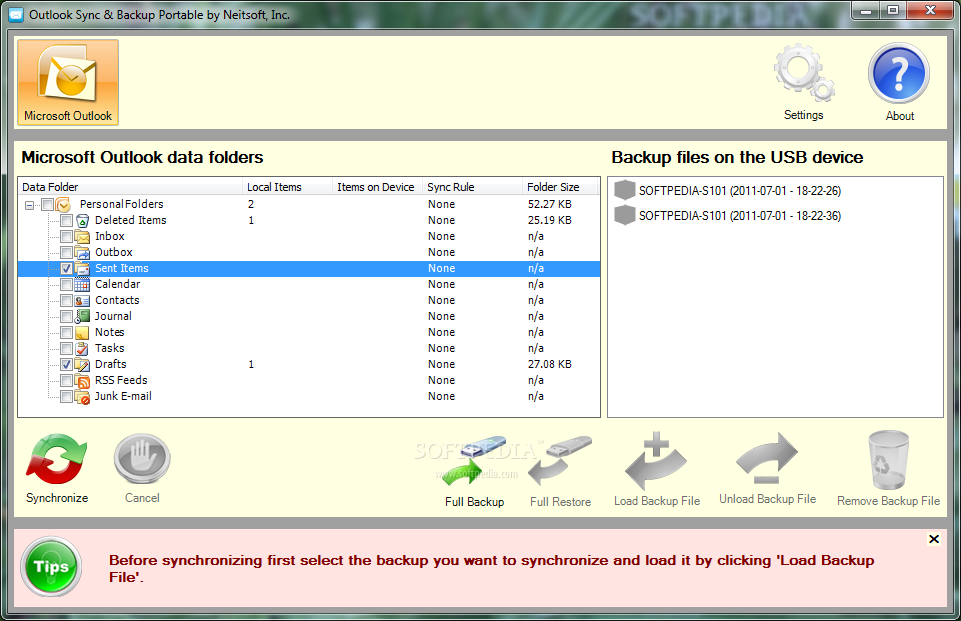
Task: Select backup SOFTPEDIA-S101 18-22-26
Action: point(728,191)
